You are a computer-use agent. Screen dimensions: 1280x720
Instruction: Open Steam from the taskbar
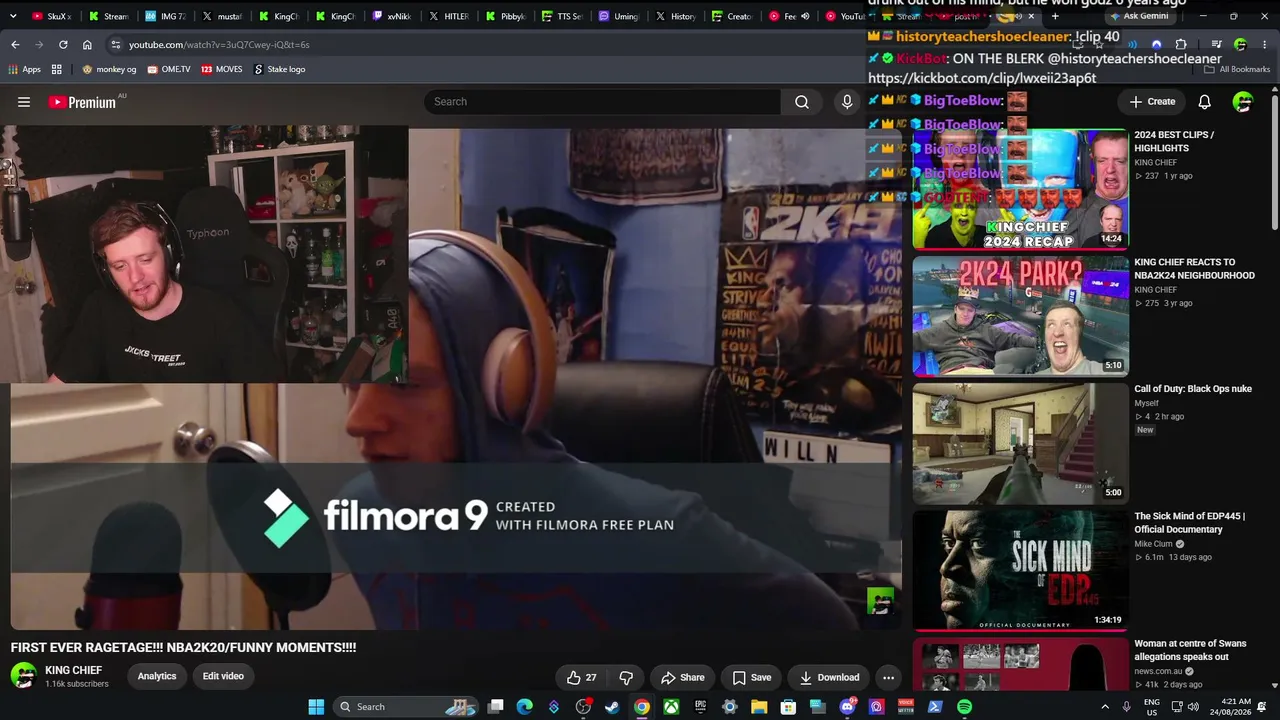click(x=612, y=707)
